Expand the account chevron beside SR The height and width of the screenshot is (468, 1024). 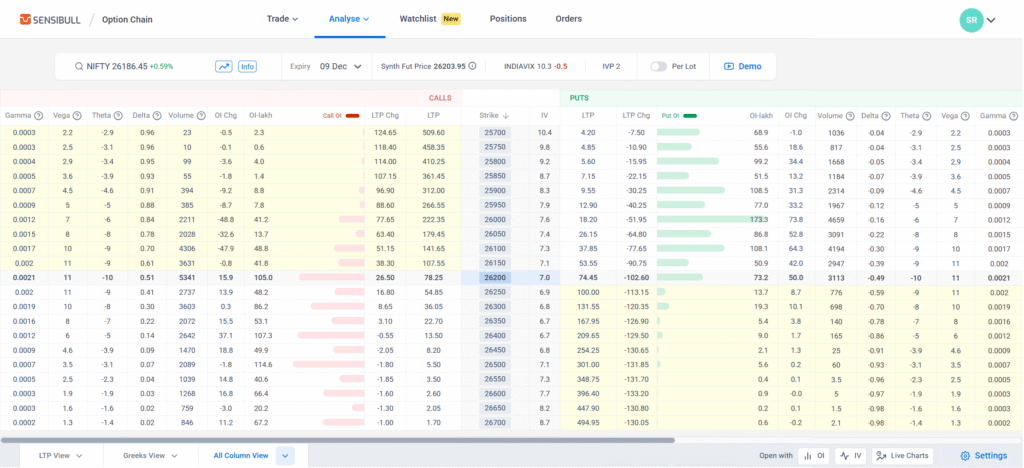click(991, 20)
